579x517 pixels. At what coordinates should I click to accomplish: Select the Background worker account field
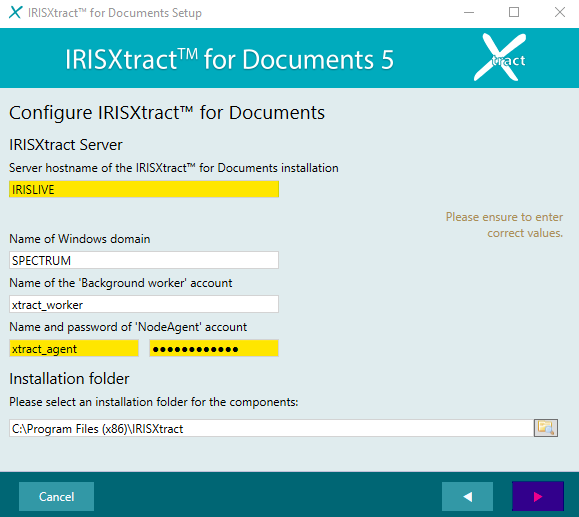pyautogui.click(x=144, y=304)
